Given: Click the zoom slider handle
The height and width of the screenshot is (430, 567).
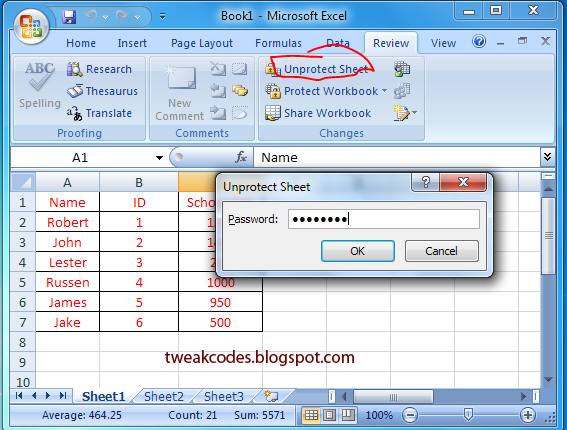Looking at the screenshot, I should 468,415.
